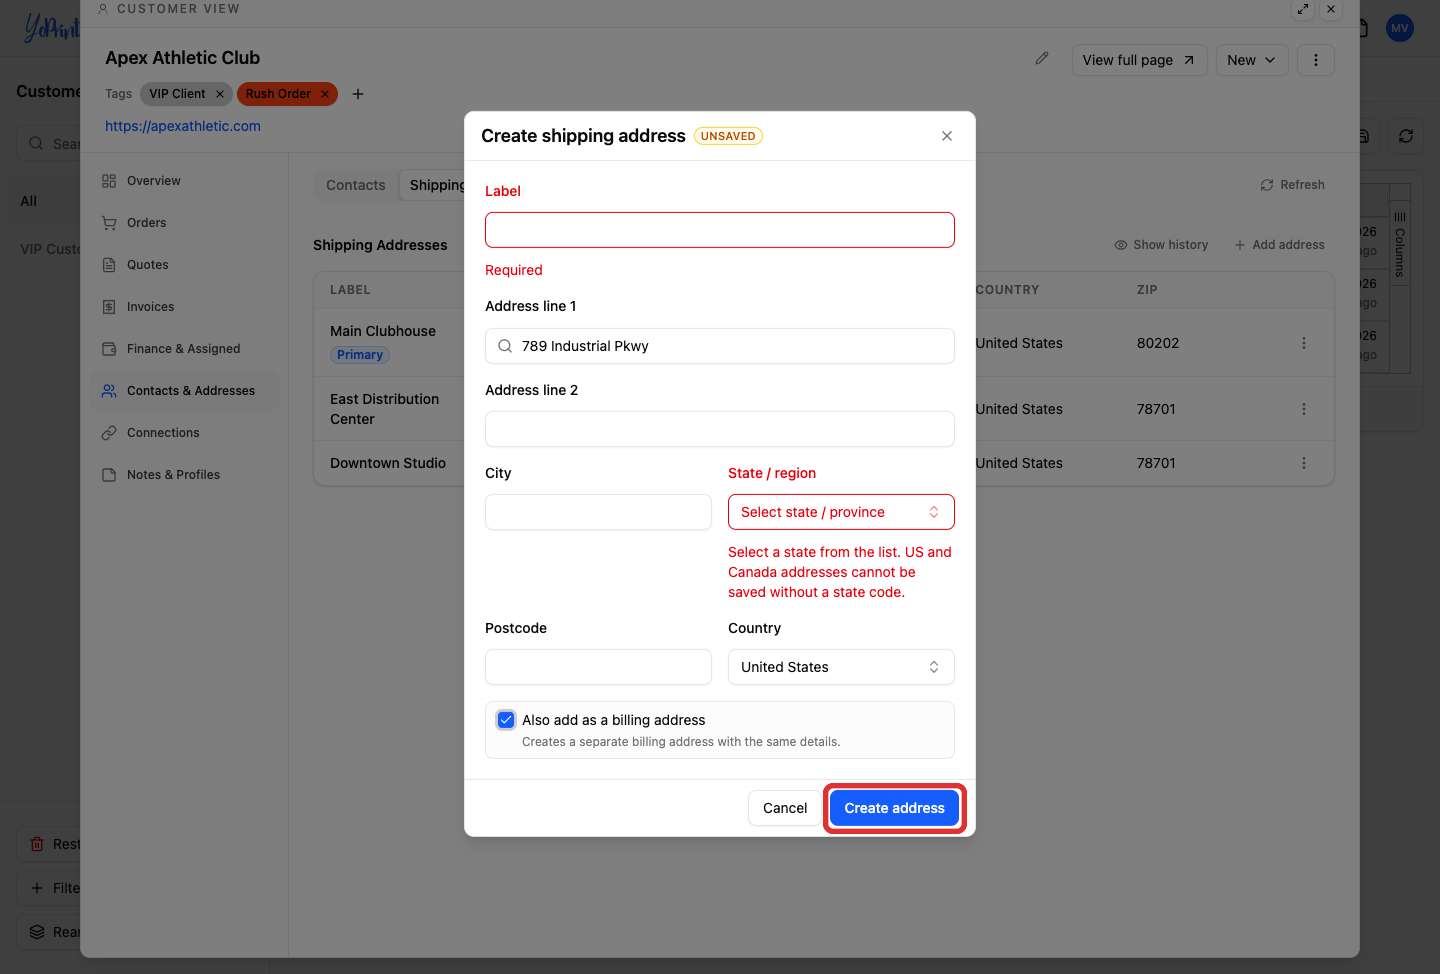Screen dimensions: 1440x974
Task: Click the Main Clubhouse address label
Action: [383, 331]
